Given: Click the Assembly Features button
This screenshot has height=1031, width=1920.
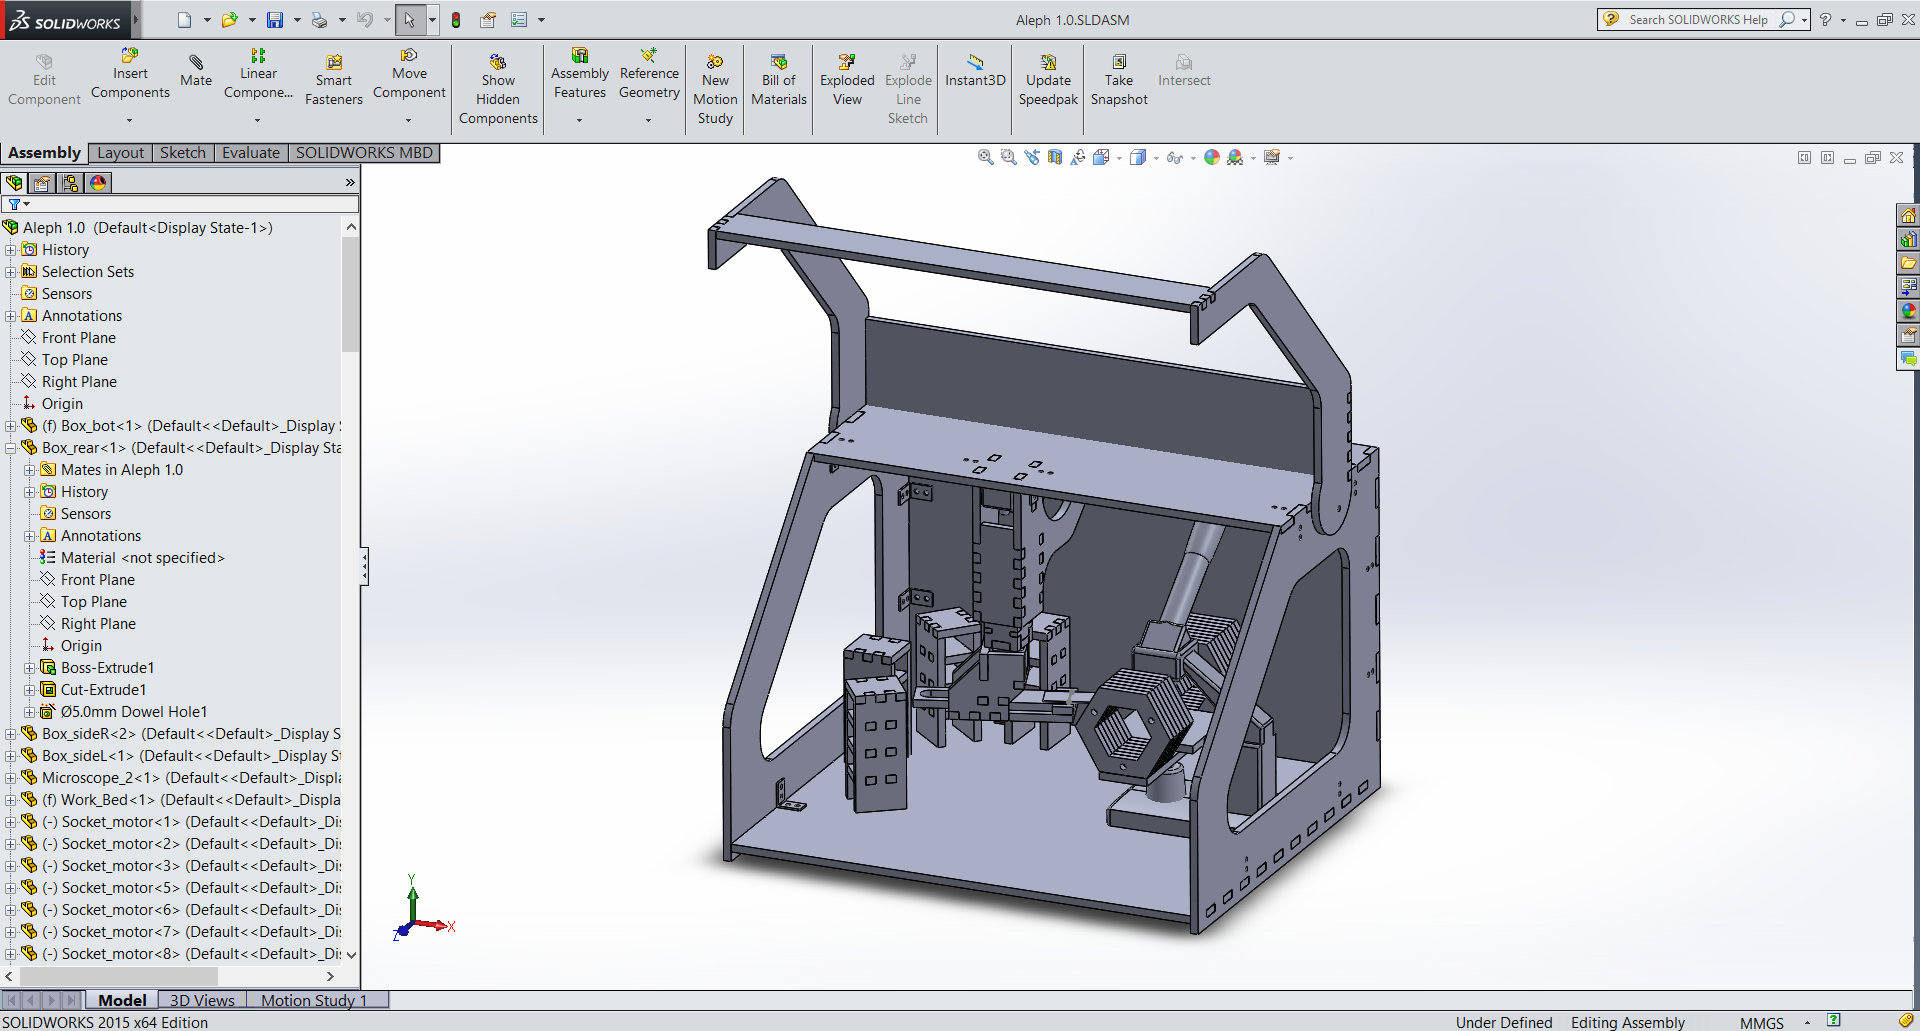Looking at the screenshot, I should [579, 73].
